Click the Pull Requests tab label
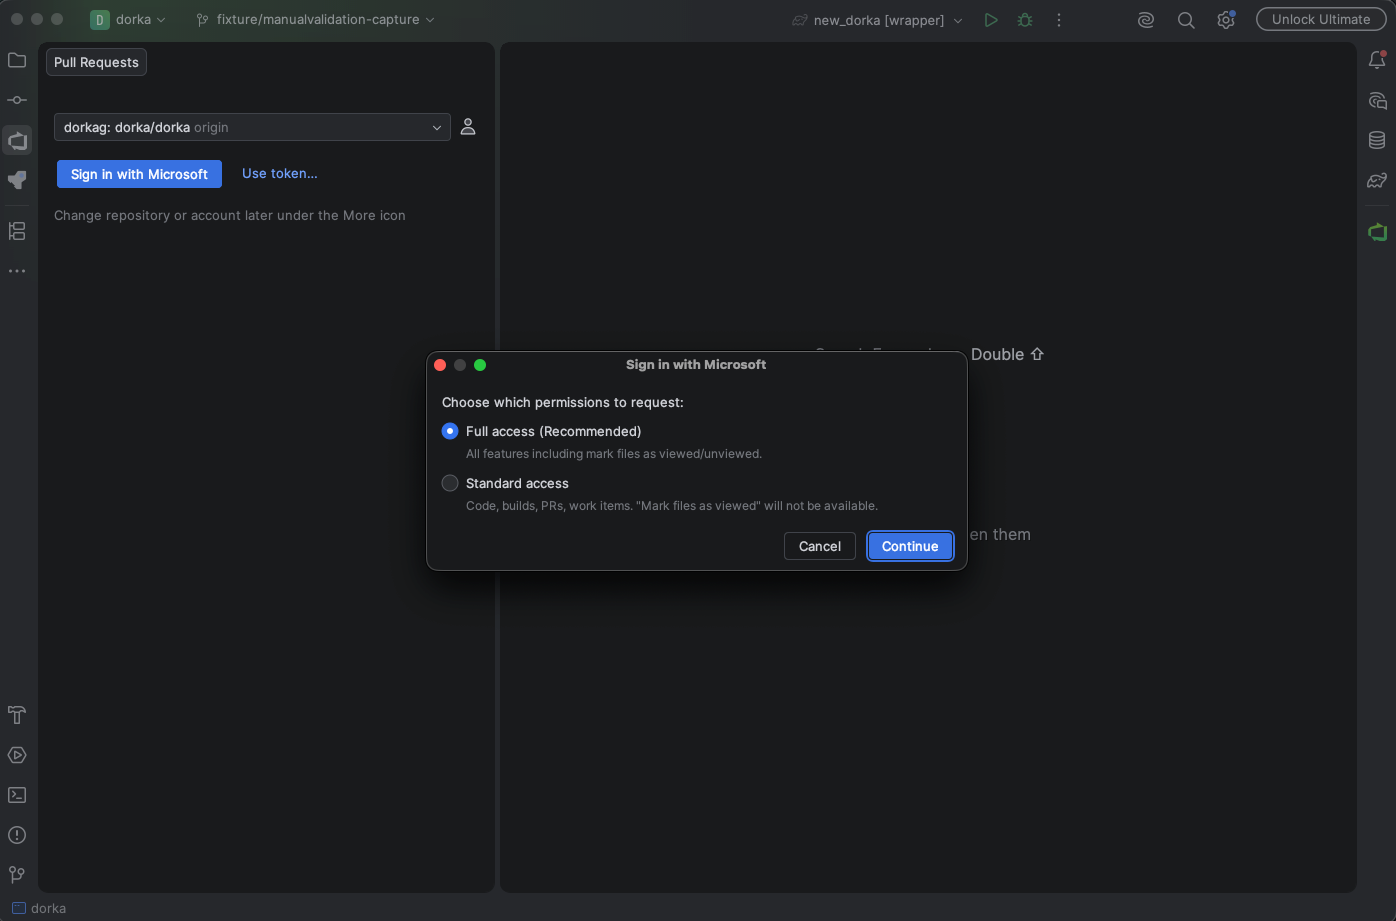Image resolution: width=1396 pixels, height=921 pixels. pos(96,62)
